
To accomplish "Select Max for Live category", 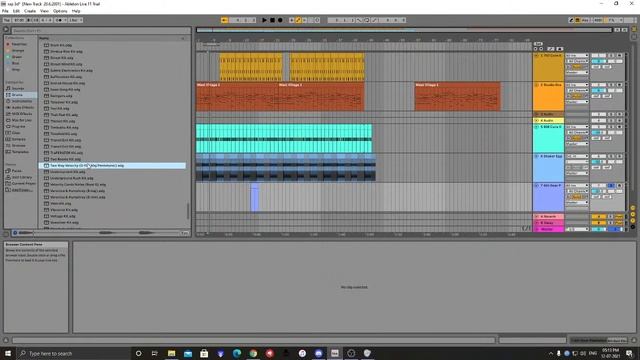I will coord(21,120).
